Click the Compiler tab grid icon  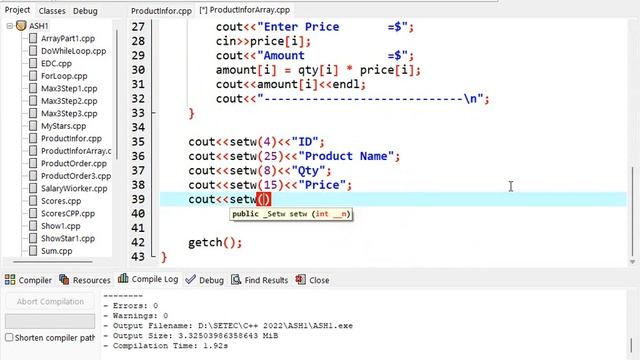tap(10, 280)
